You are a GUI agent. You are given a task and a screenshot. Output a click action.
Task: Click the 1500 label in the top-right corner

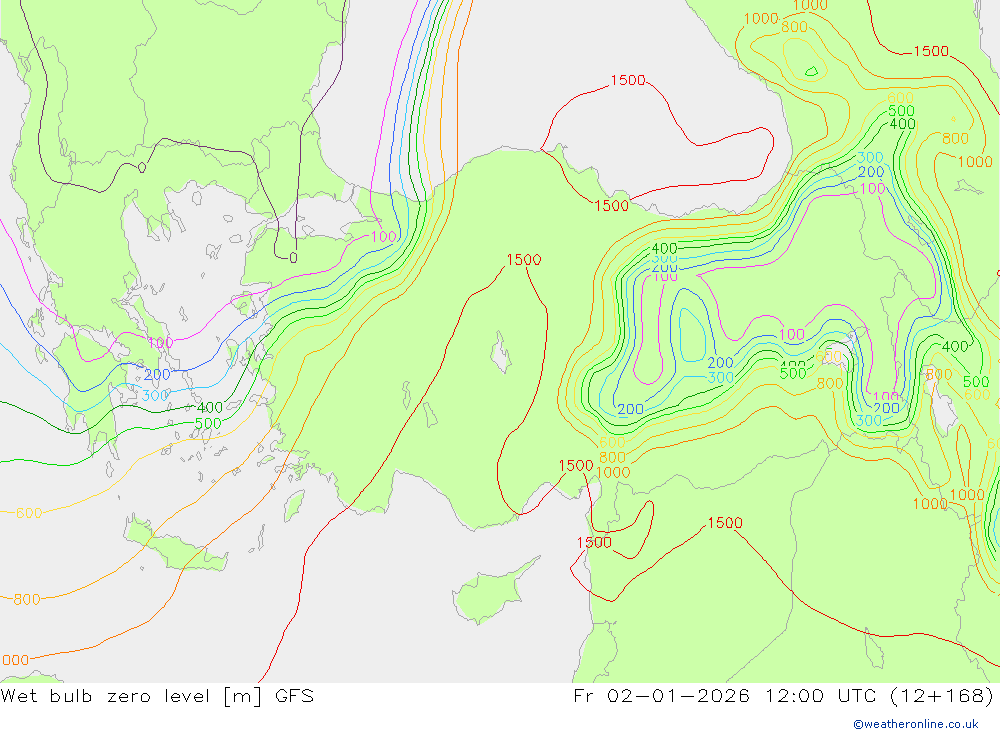click(931, 51)
